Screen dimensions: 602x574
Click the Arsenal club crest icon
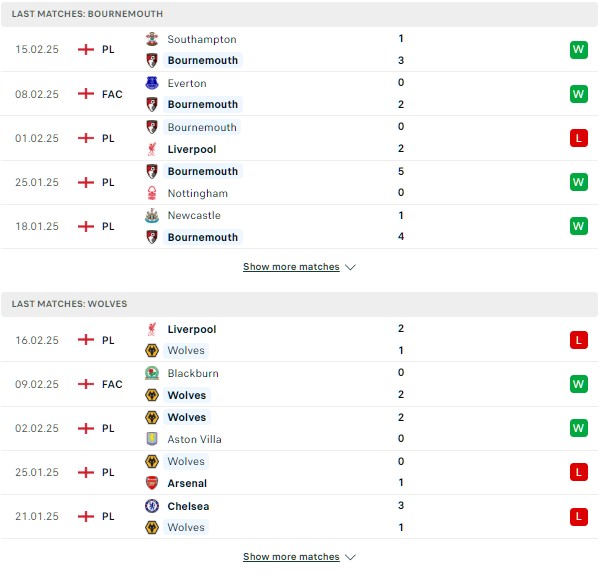click(152, 483)
